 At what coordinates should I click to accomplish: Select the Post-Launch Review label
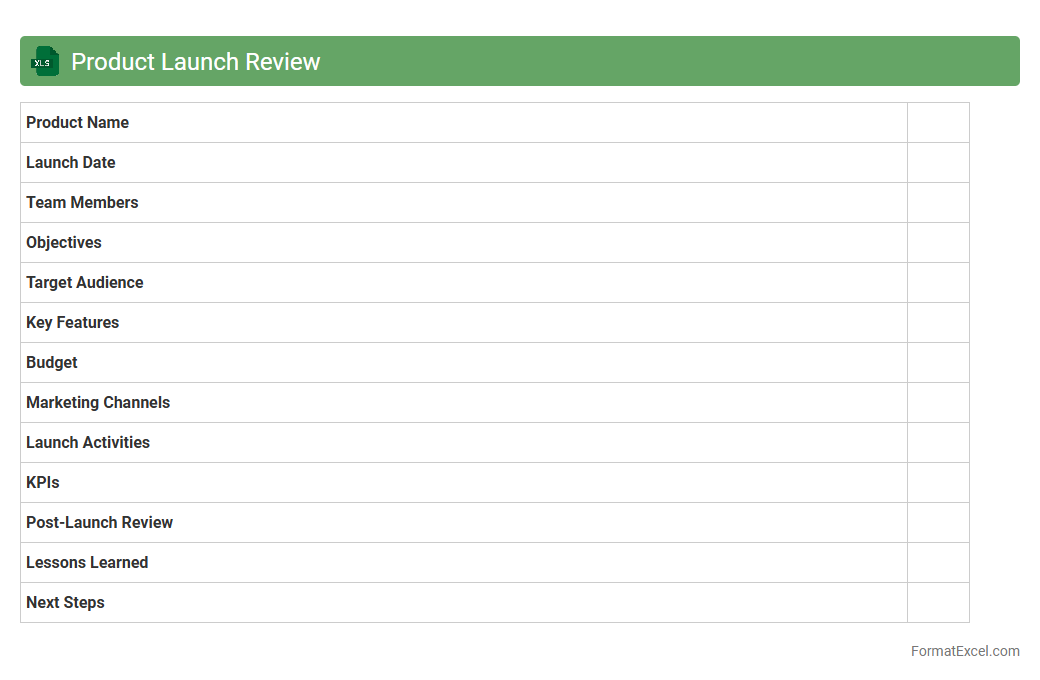tap(100, 523)
